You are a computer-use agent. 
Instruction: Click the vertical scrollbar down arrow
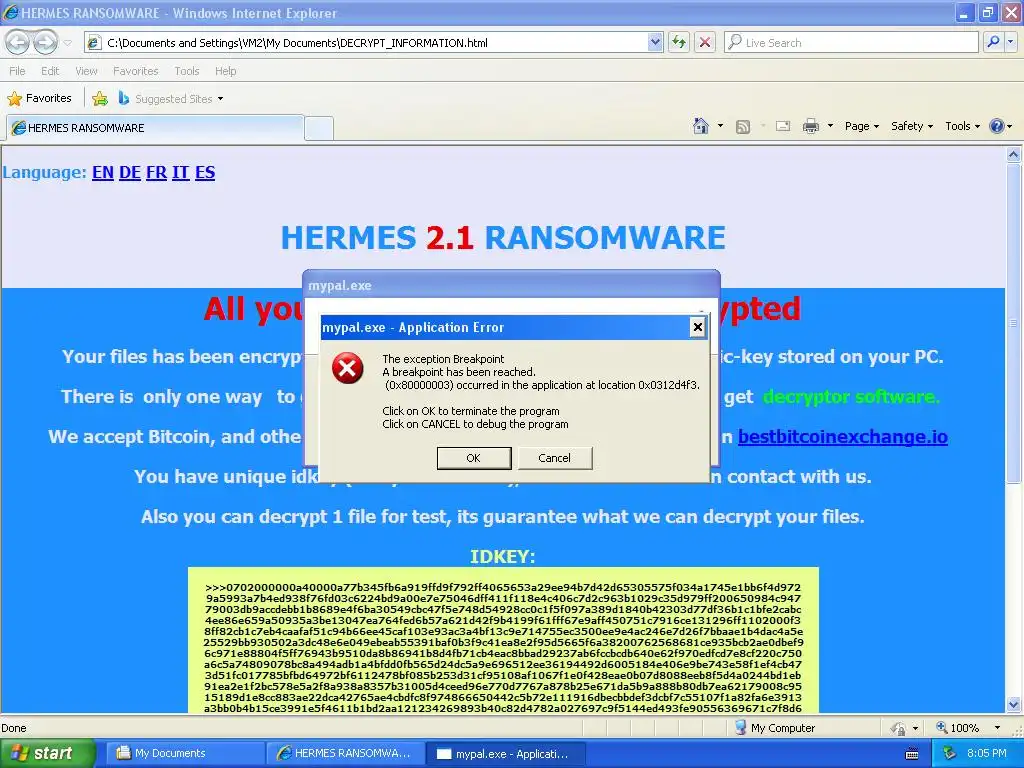coord(1013,704)
